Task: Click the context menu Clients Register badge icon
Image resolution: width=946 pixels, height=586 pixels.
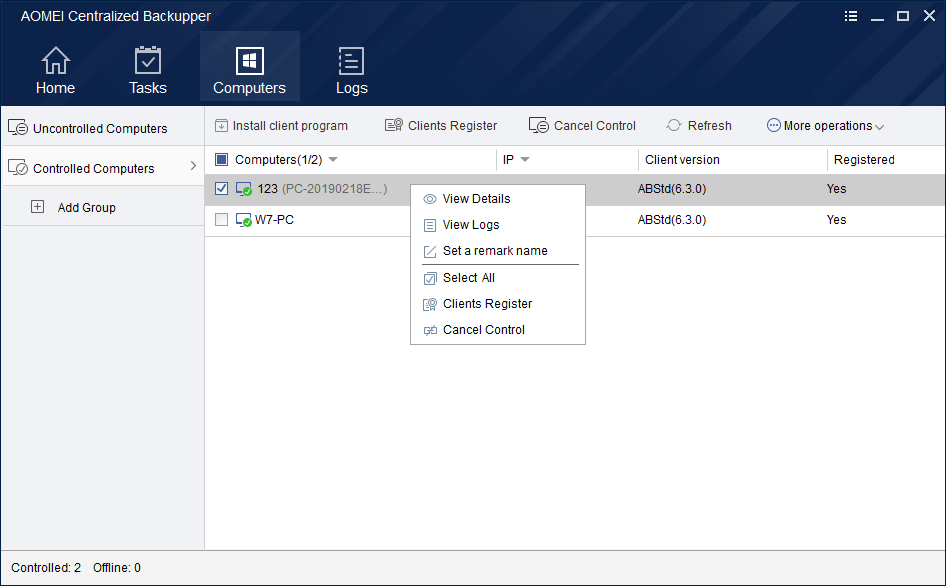Action: pos(430,304)
